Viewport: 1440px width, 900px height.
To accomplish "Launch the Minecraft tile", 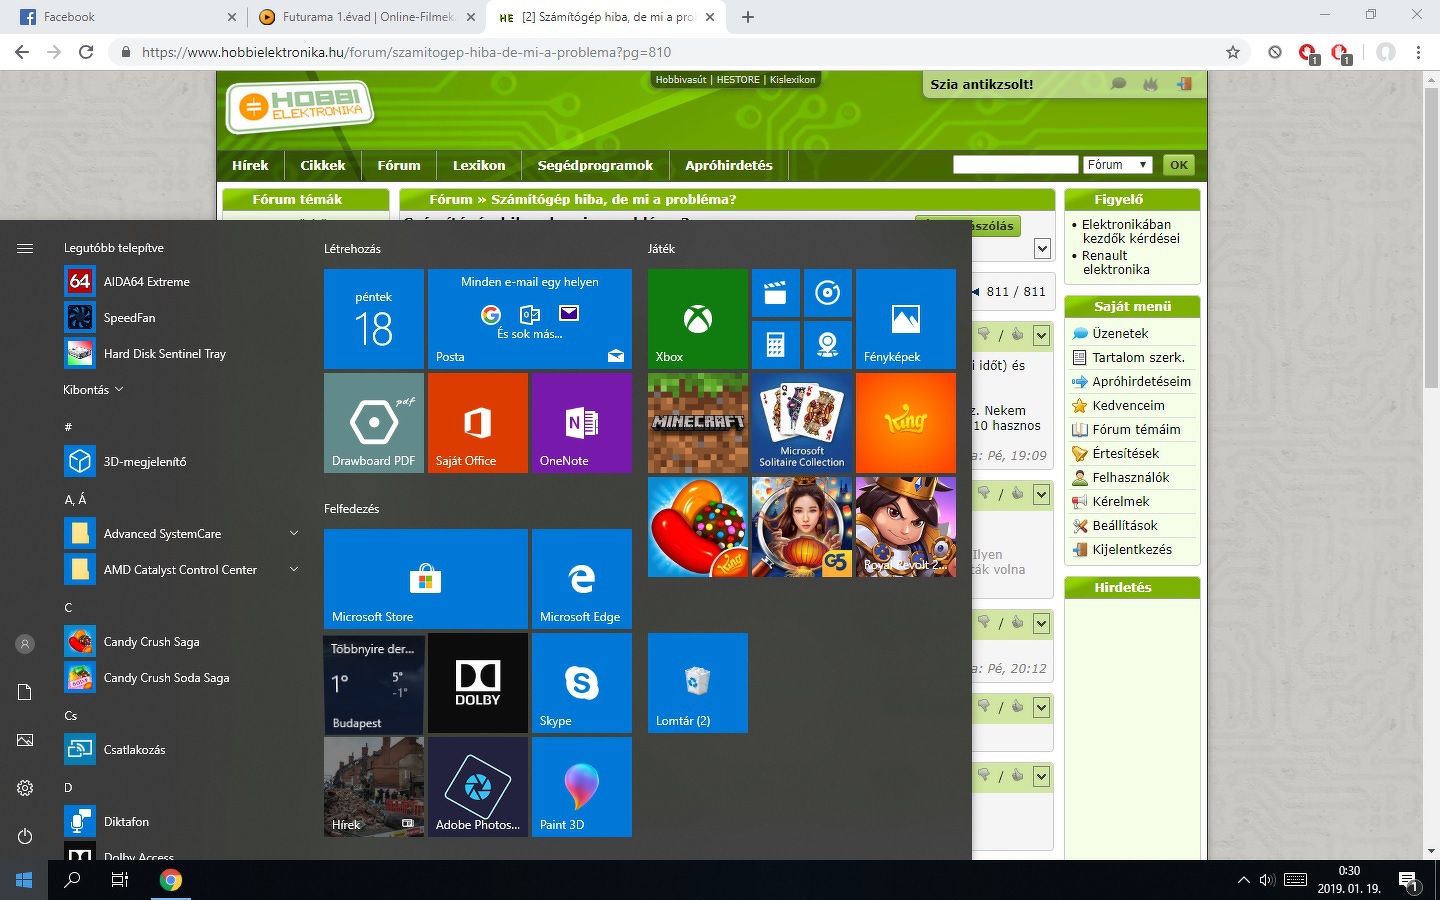I will coord(698,423).
